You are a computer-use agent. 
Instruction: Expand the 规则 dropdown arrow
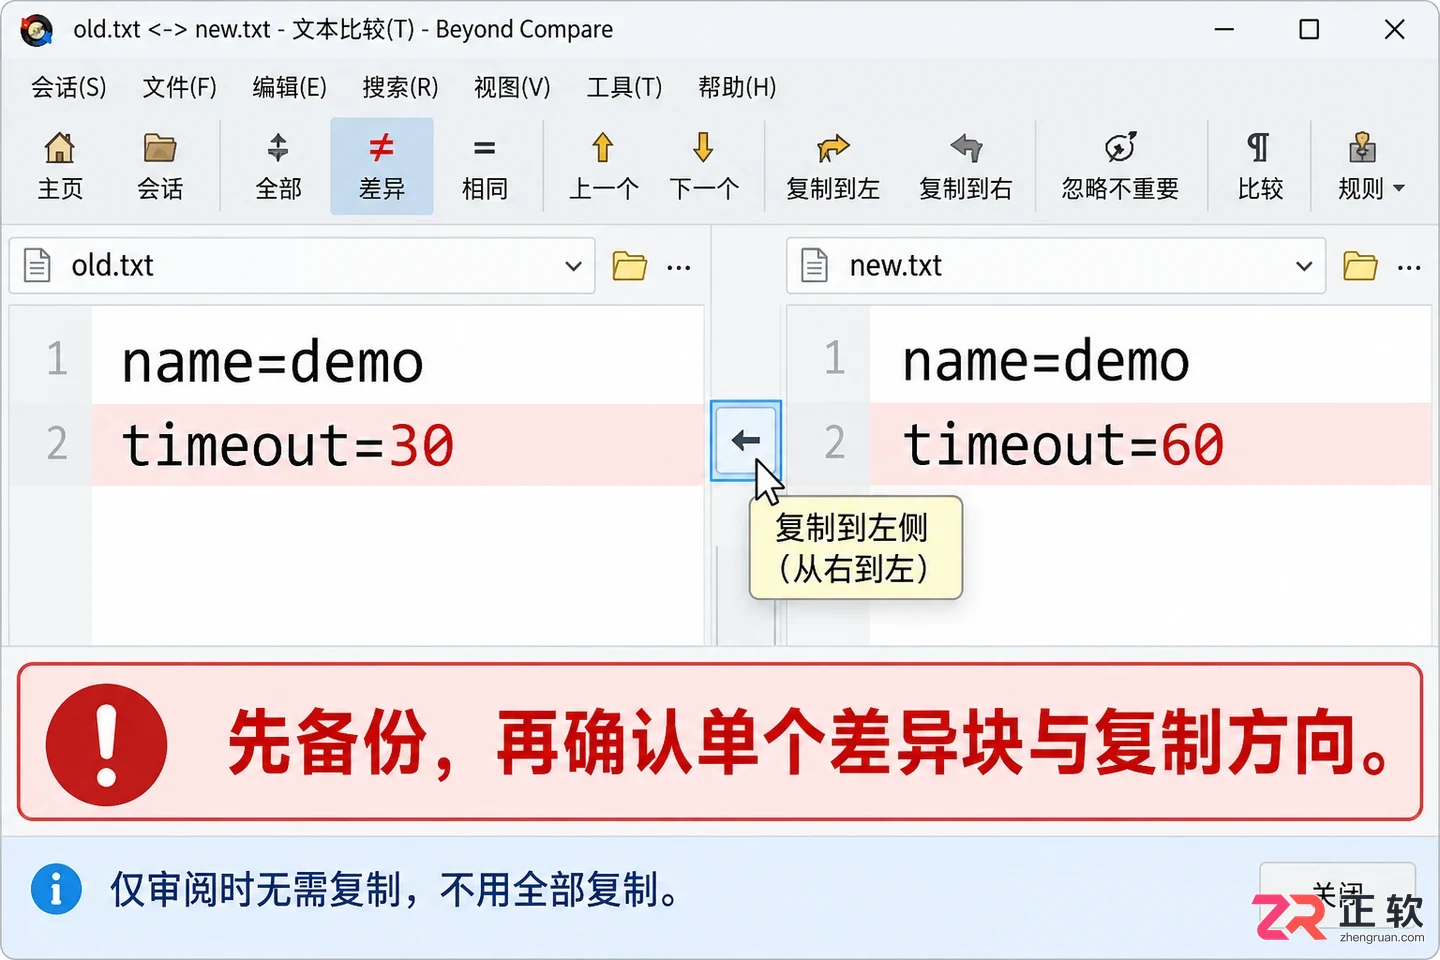tap(1399, 188)
